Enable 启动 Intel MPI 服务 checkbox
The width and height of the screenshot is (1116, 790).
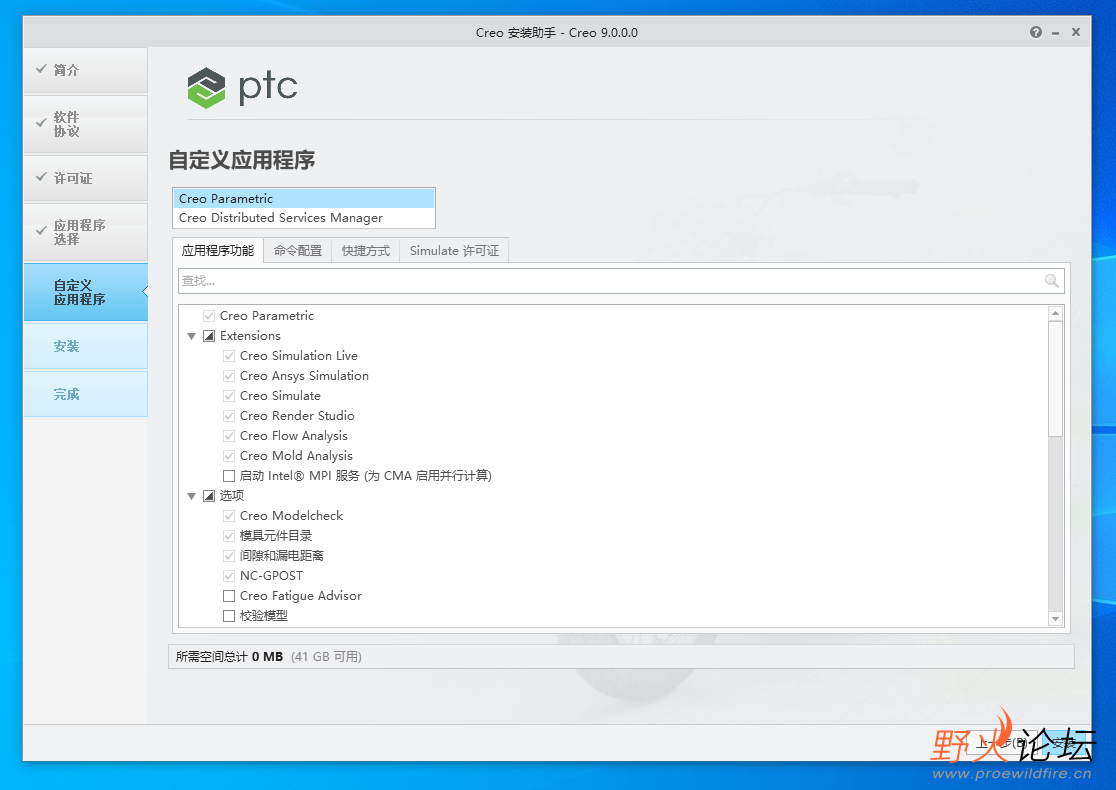click(x=229, y=475)
